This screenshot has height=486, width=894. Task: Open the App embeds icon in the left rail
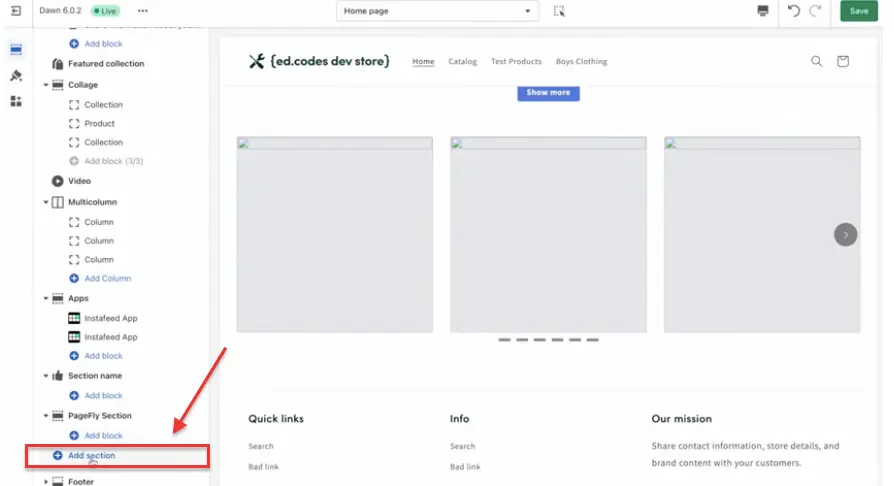[x=16, y=102]
